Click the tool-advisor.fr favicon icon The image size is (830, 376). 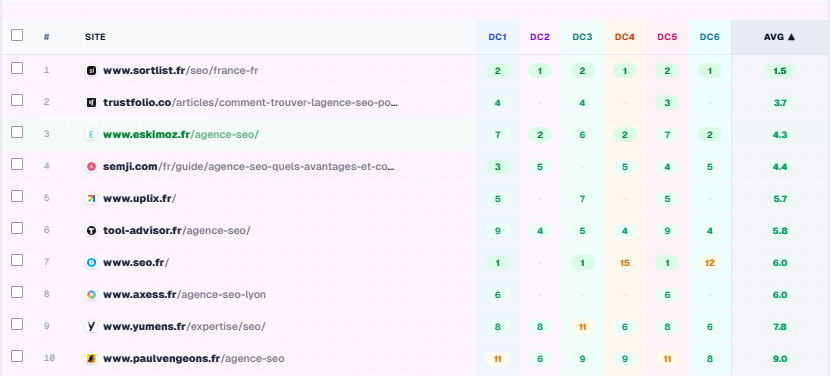(92, 231)
